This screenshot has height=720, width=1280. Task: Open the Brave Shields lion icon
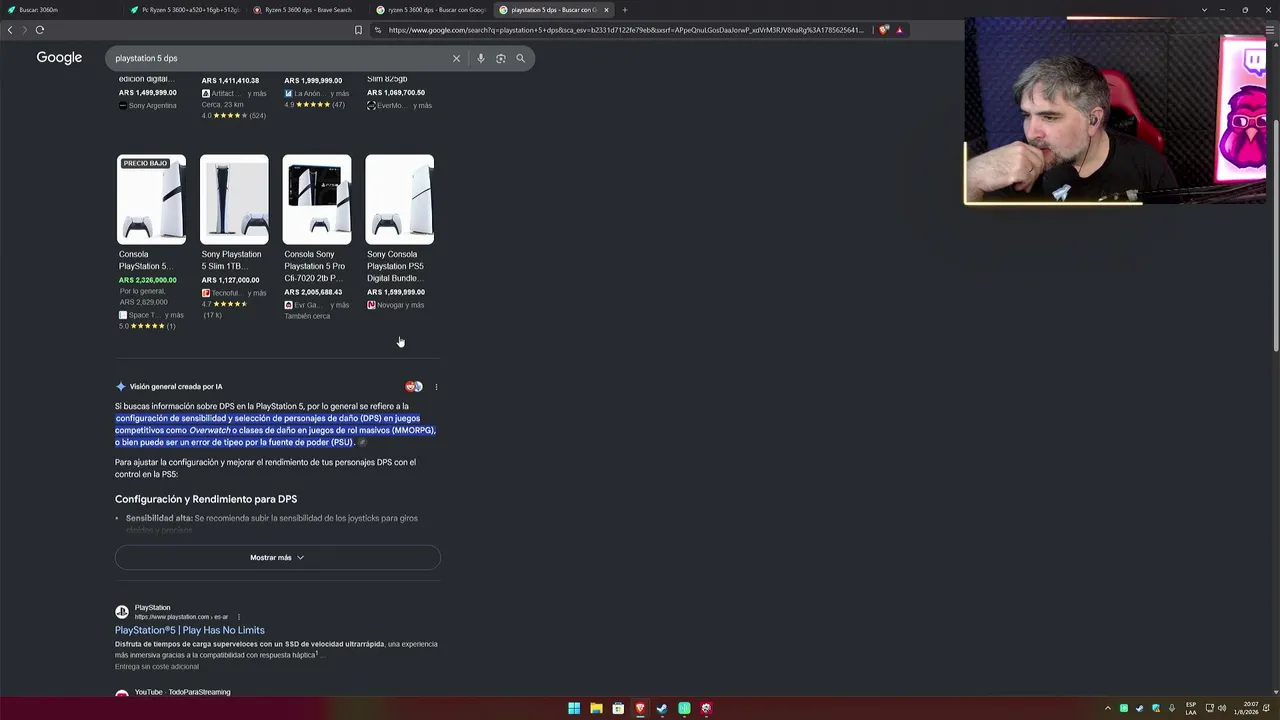(884, 30)
